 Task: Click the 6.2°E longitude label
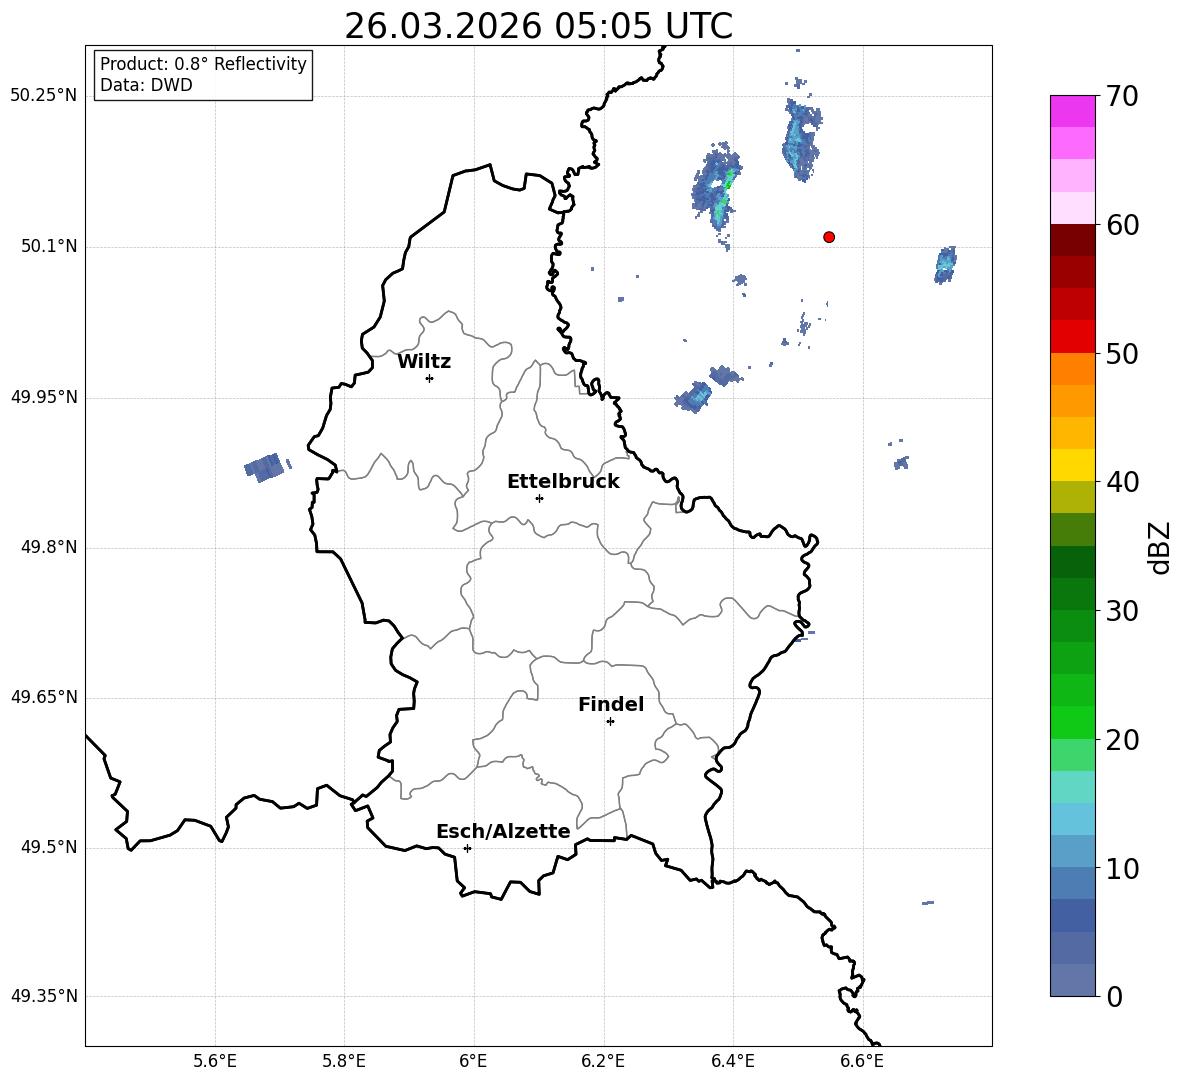603,1061
